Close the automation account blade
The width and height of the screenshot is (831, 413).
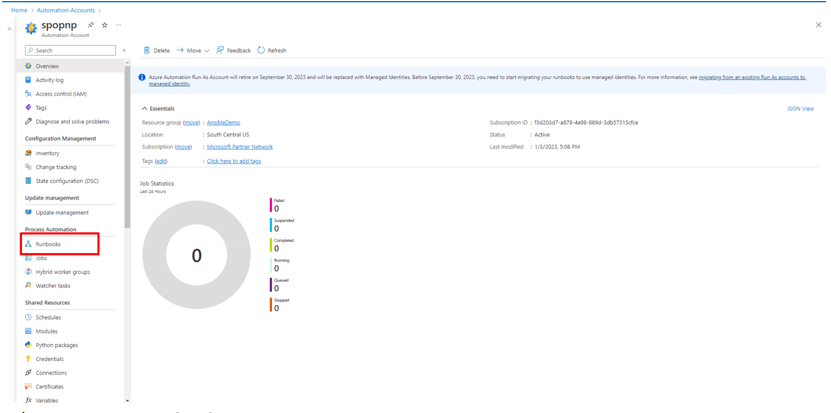point(819,25)
